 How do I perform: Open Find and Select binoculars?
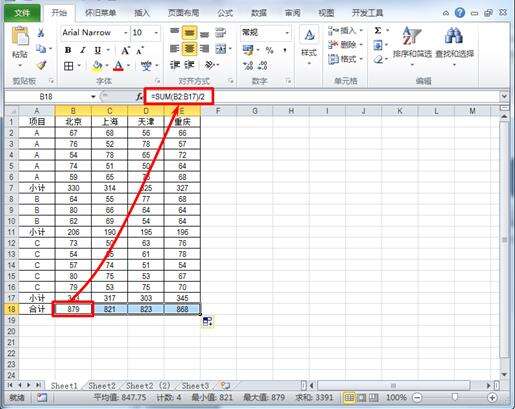(454, 43)
